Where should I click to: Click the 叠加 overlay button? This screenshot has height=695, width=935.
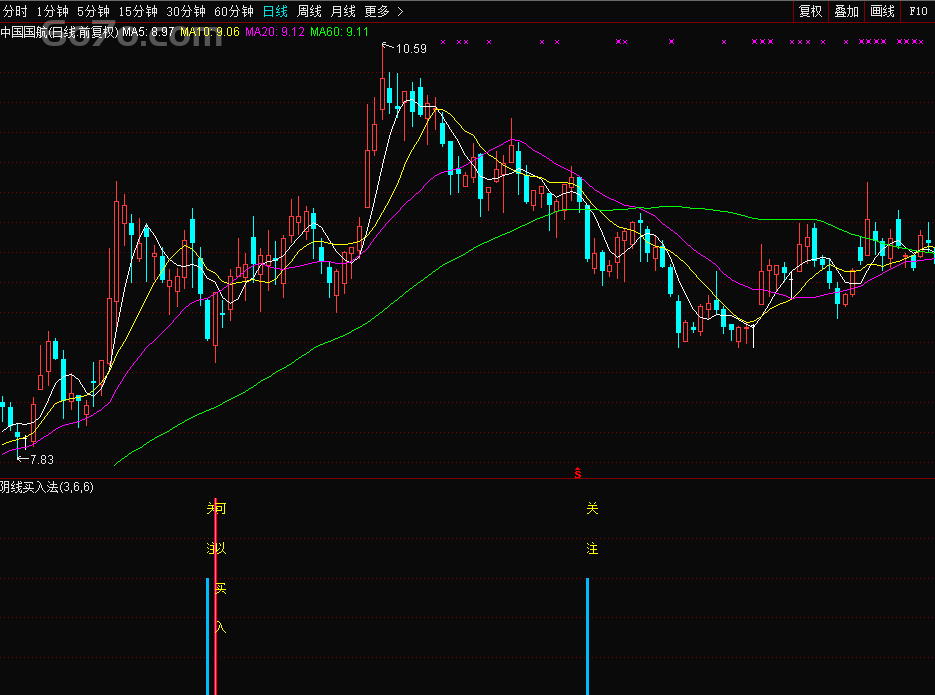tap(846, 12)
